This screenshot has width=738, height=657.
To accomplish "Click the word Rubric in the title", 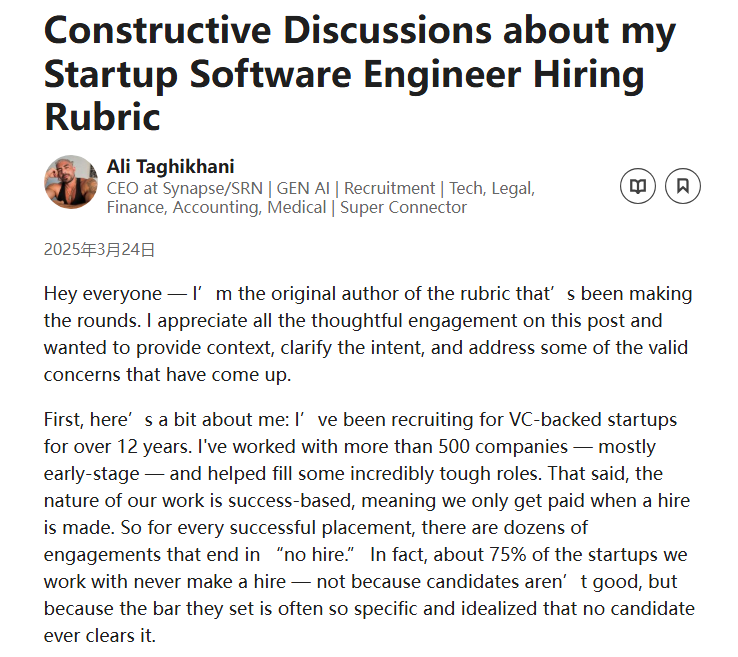I will 102,117.
